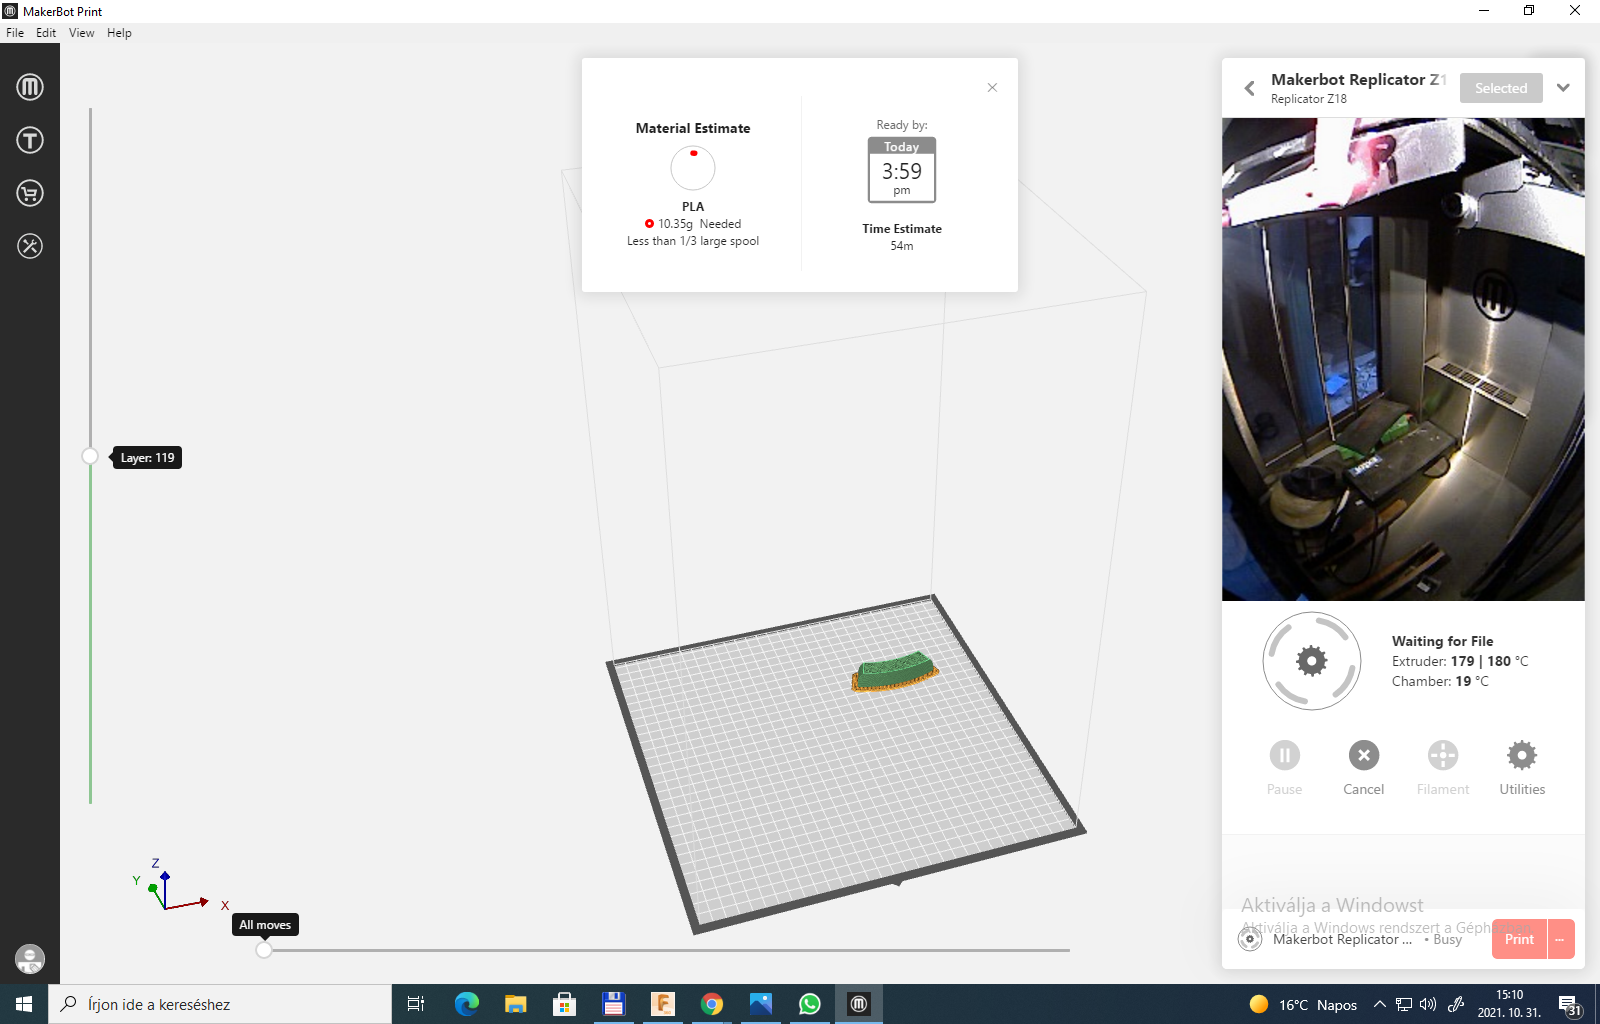This screenshot has height=1024, width=1600.
Task: Click the Selected printer button
Action: [x=1501, y=88]
